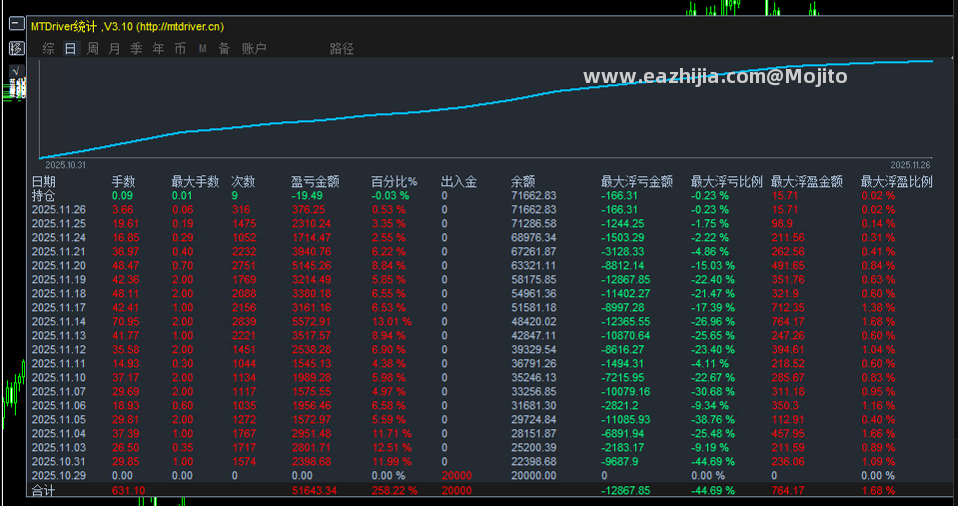This screenshot has height=506, width=958.
Task: Select the 2025.11.05 date row
Action: point(59,420)
